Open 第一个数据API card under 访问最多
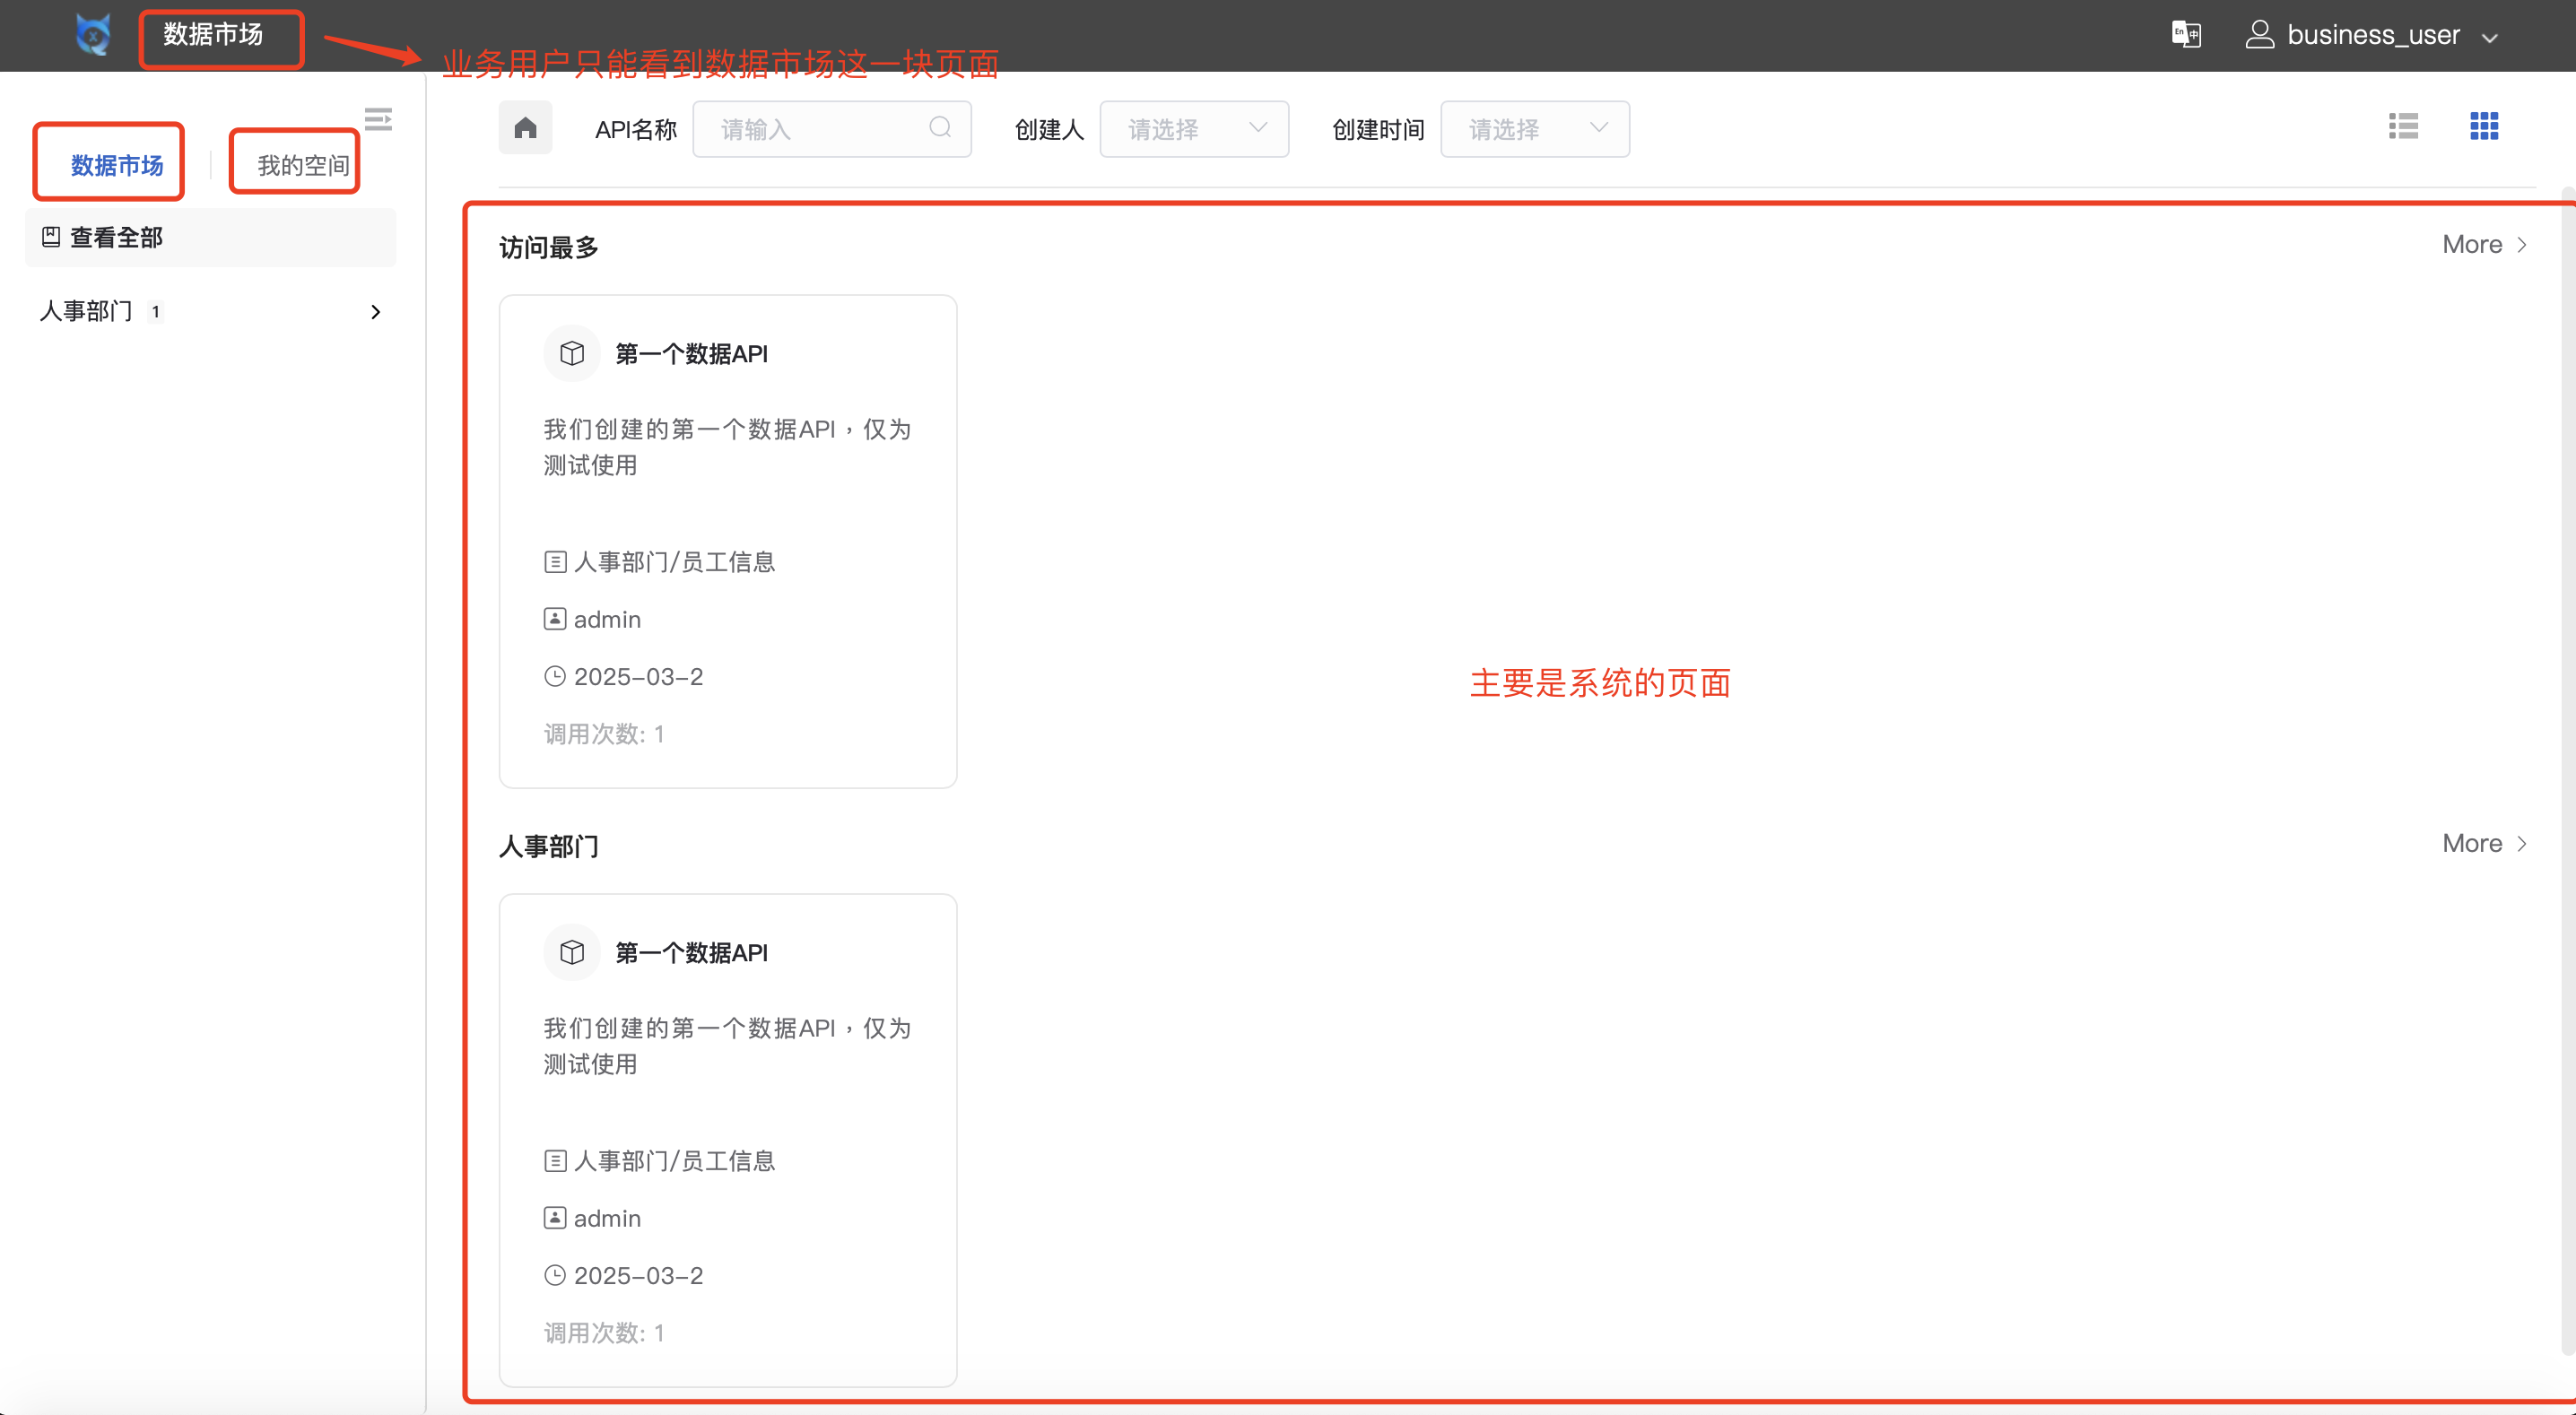Viewport: 2576px width, 1415px height. 728,541
